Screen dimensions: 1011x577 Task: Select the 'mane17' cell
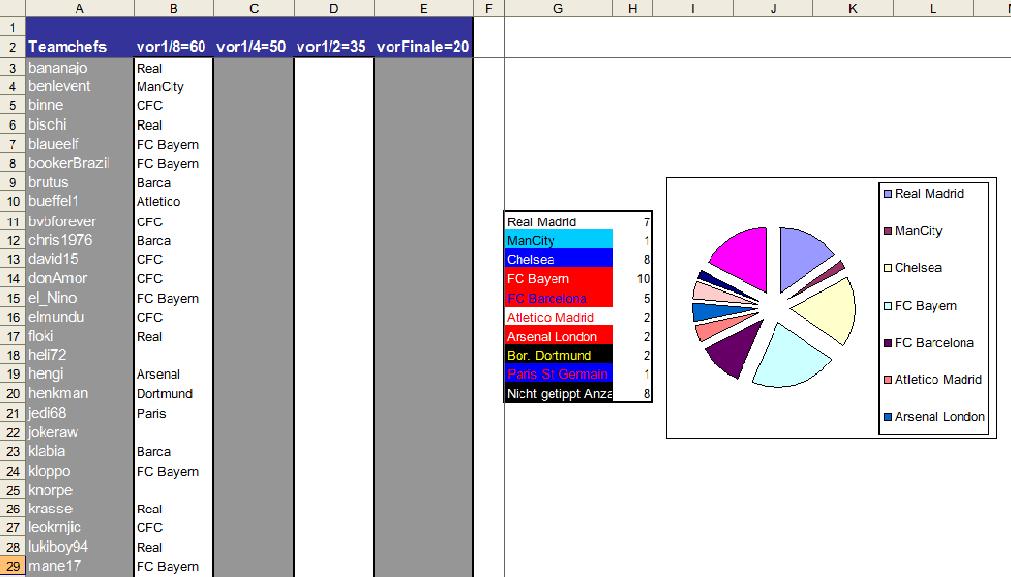(80, 567)
